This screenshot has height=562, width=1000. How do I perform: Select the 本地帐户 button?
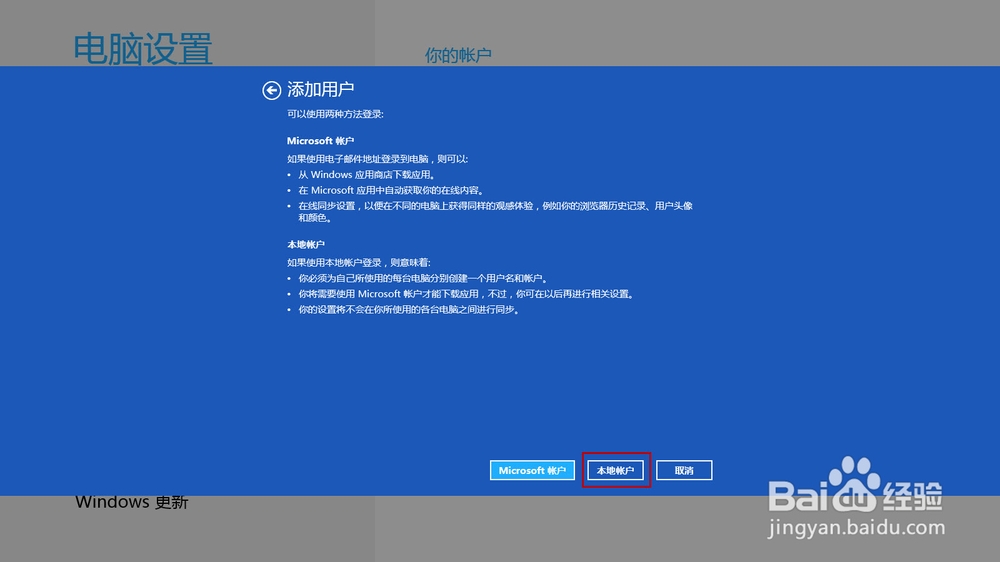(615, 470)
